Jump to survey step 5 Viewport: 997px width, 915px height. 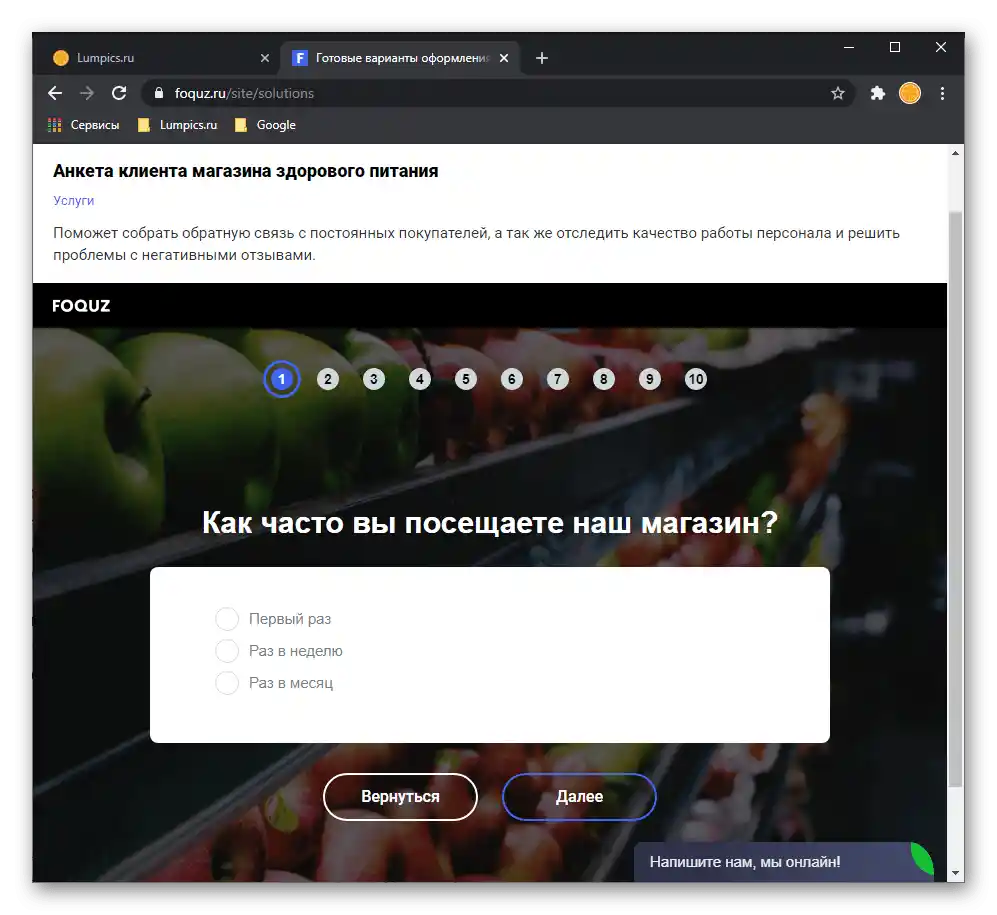(x=465, y=380)
